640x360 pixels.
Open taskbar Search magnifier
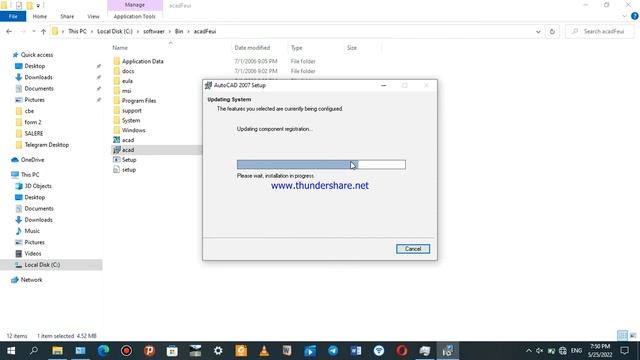[34, 351]
